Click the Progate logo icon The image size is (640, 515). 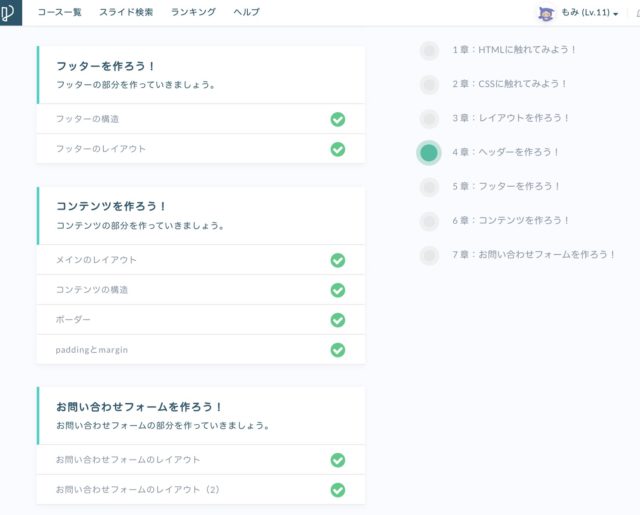coord(10,13)
